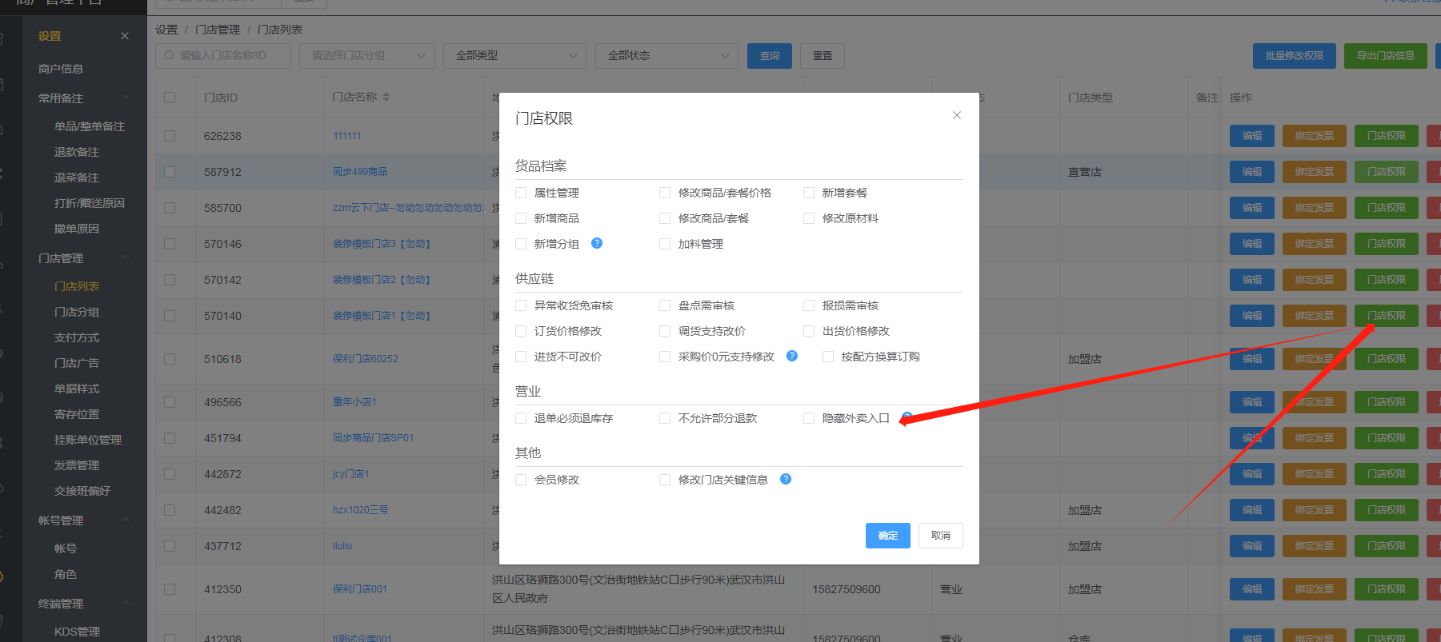Check the 报损需审核 option

click(x=809, y=305)
